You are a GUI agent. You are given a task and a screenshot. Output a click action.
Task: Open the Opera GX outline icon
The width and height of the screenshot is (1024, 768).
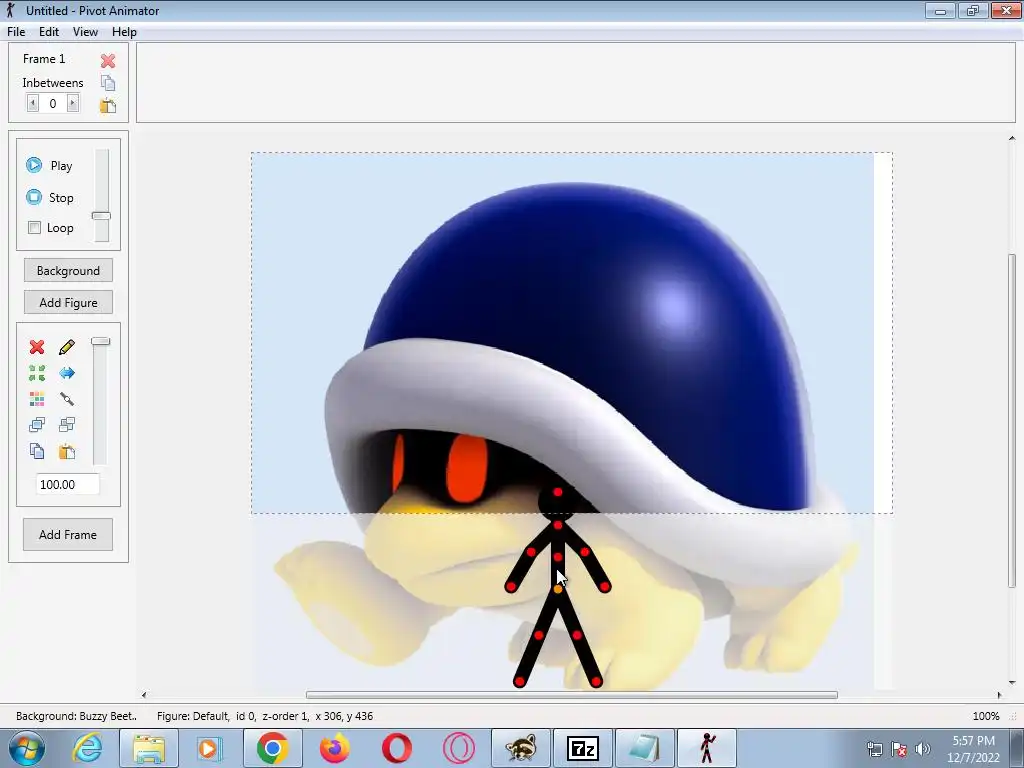458,748
